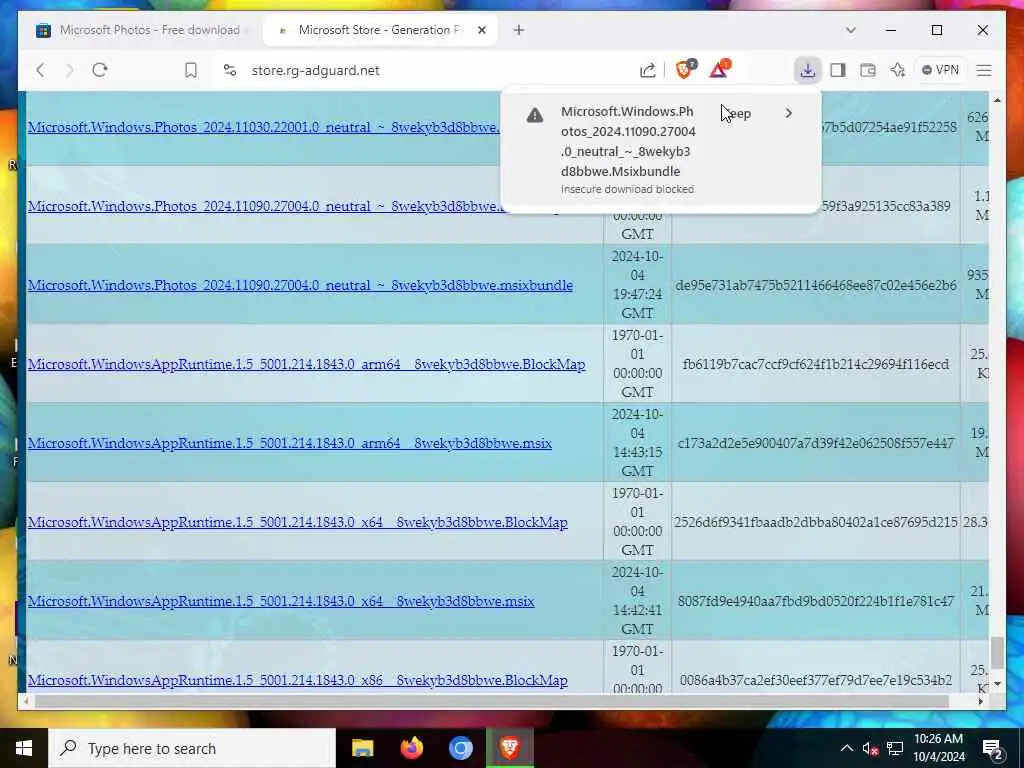Viewport: 1024px width, 768px height.
Task: Open WindowsAppRuntime.1.5 arm64 BlockMap link
Action: 306,364
